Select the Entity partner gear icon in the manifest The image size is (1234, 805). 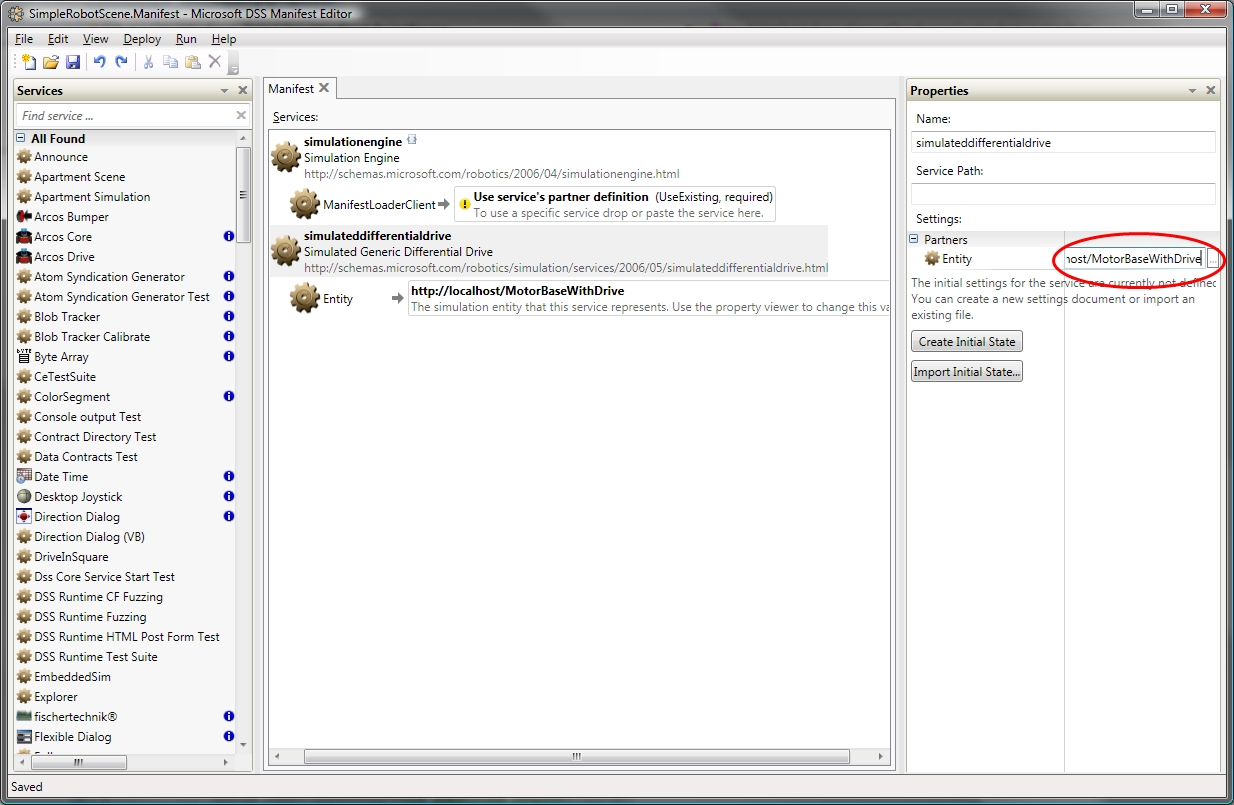pyautogui.click(x=305, y=298)
